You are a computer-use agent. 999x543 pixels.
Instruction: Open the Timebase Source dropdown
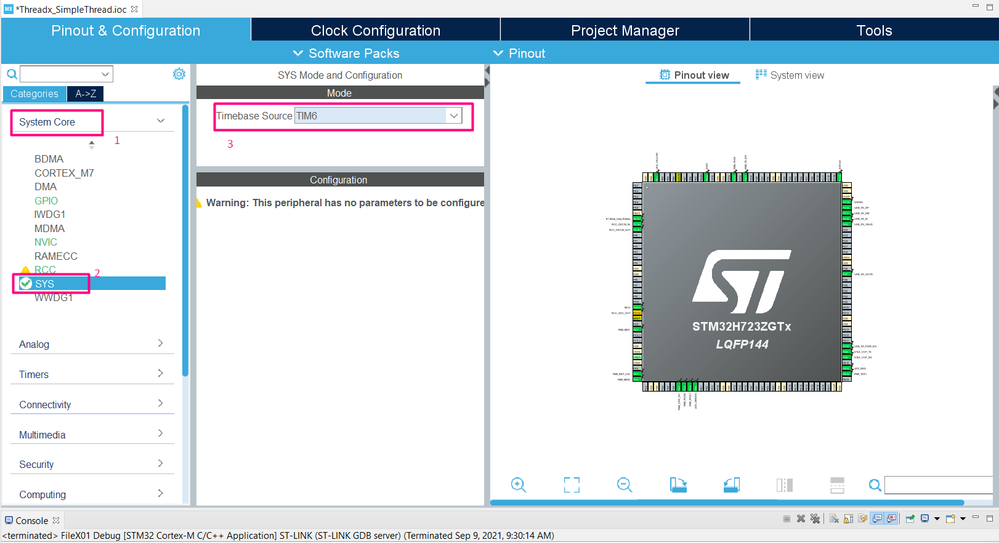(454, 116)
